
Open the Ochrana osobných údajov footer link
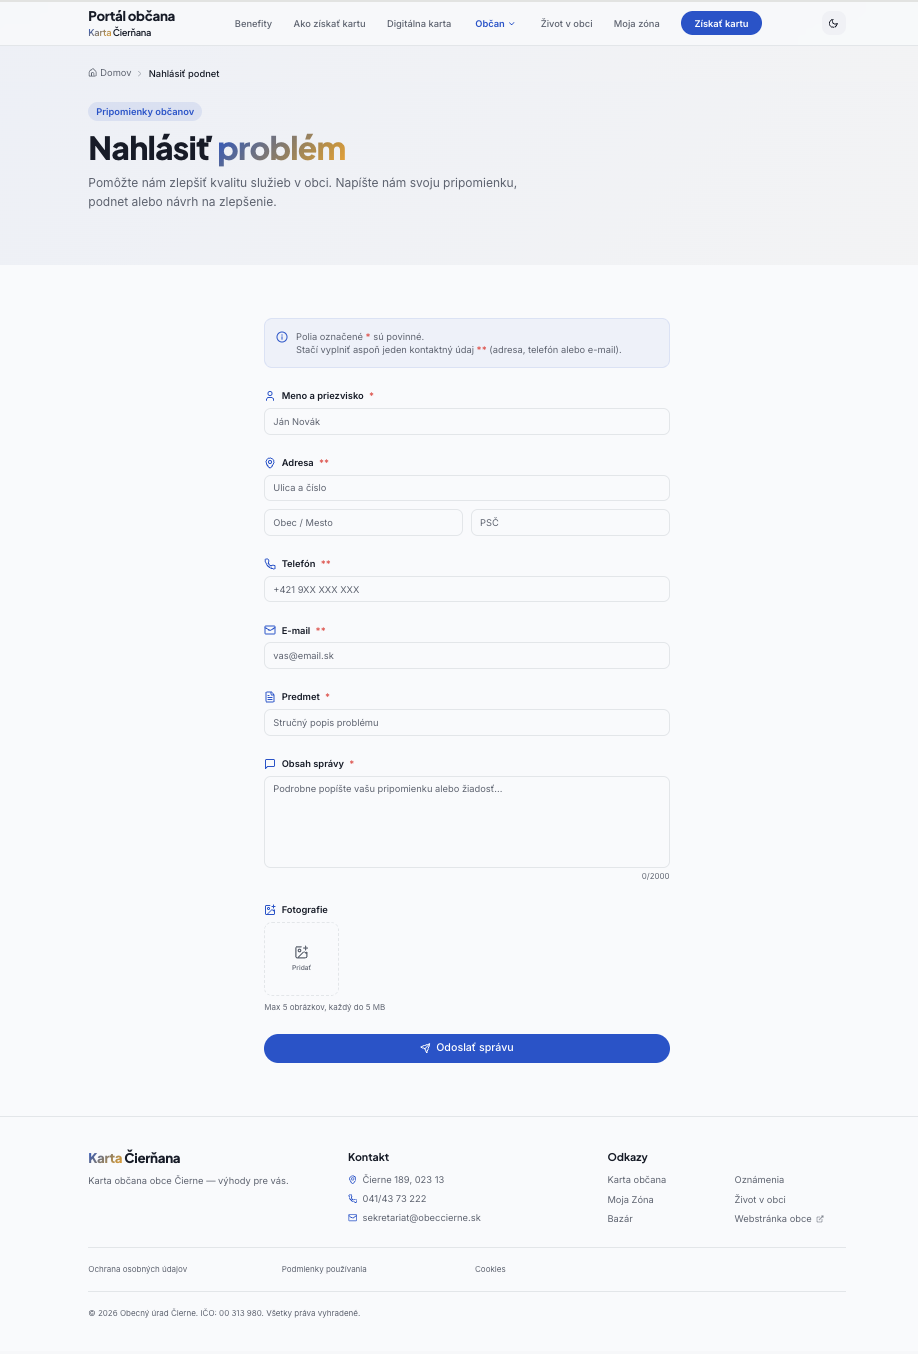pyautogui.click(x=138, y=1269)
